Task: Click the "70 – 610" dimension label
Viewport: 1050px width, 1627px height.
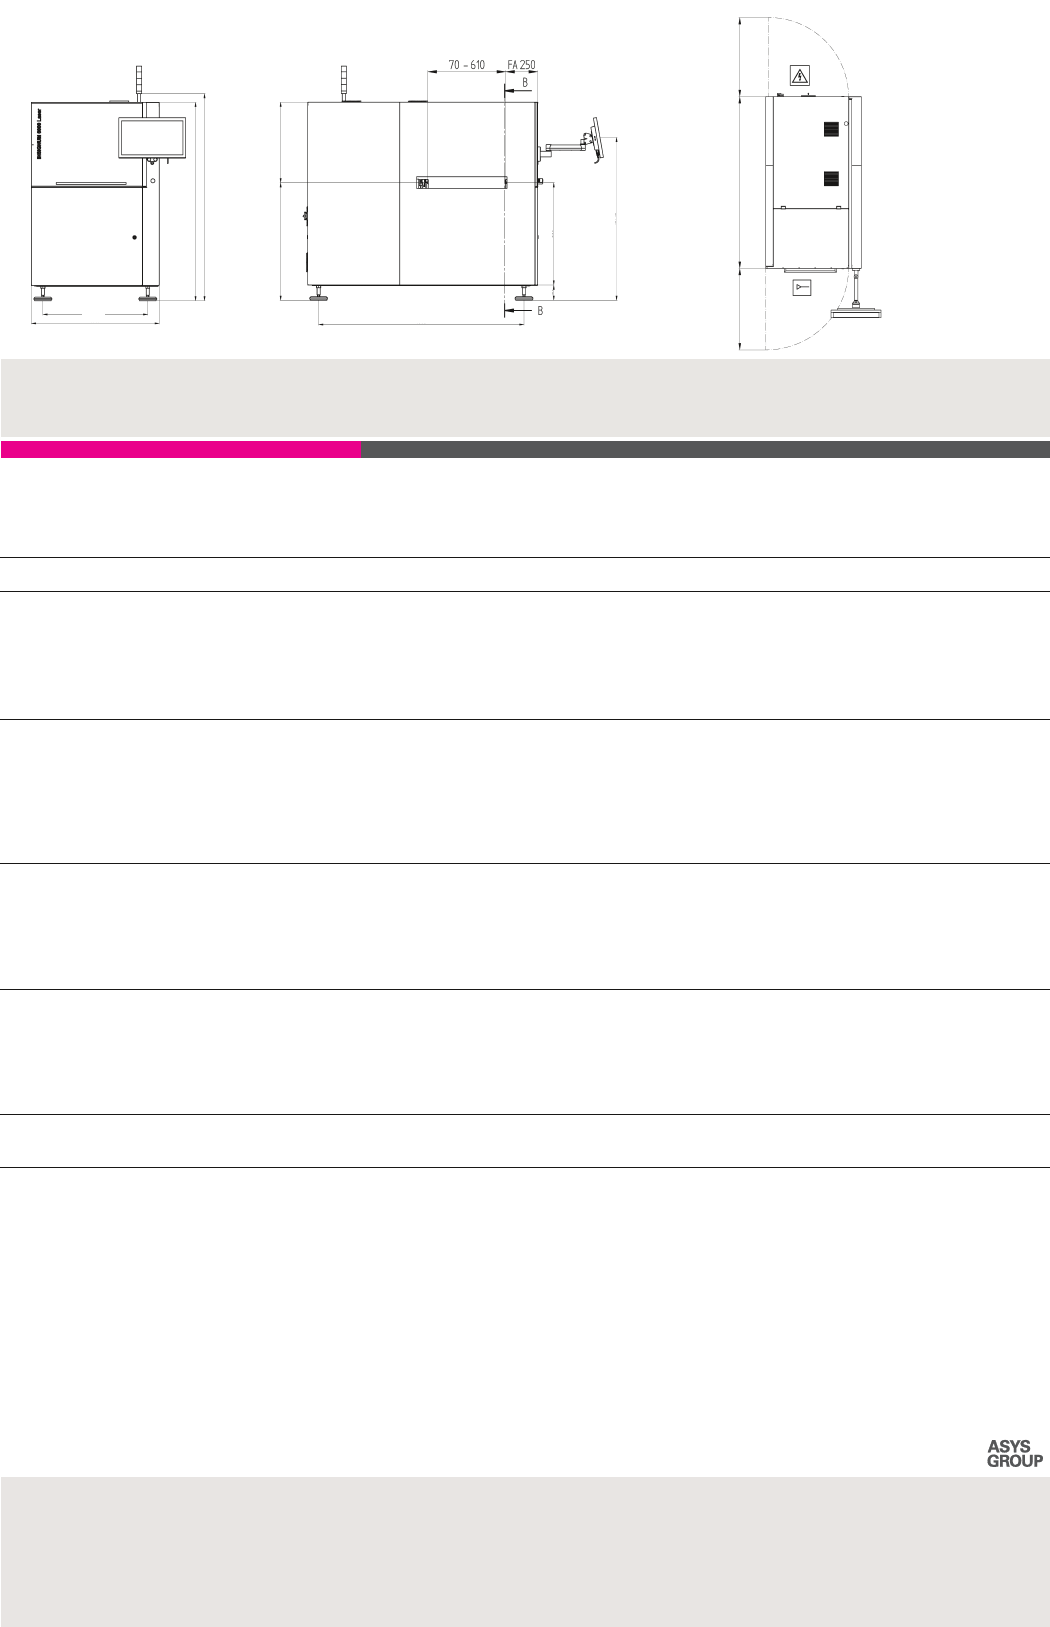Action: [466, 65]
